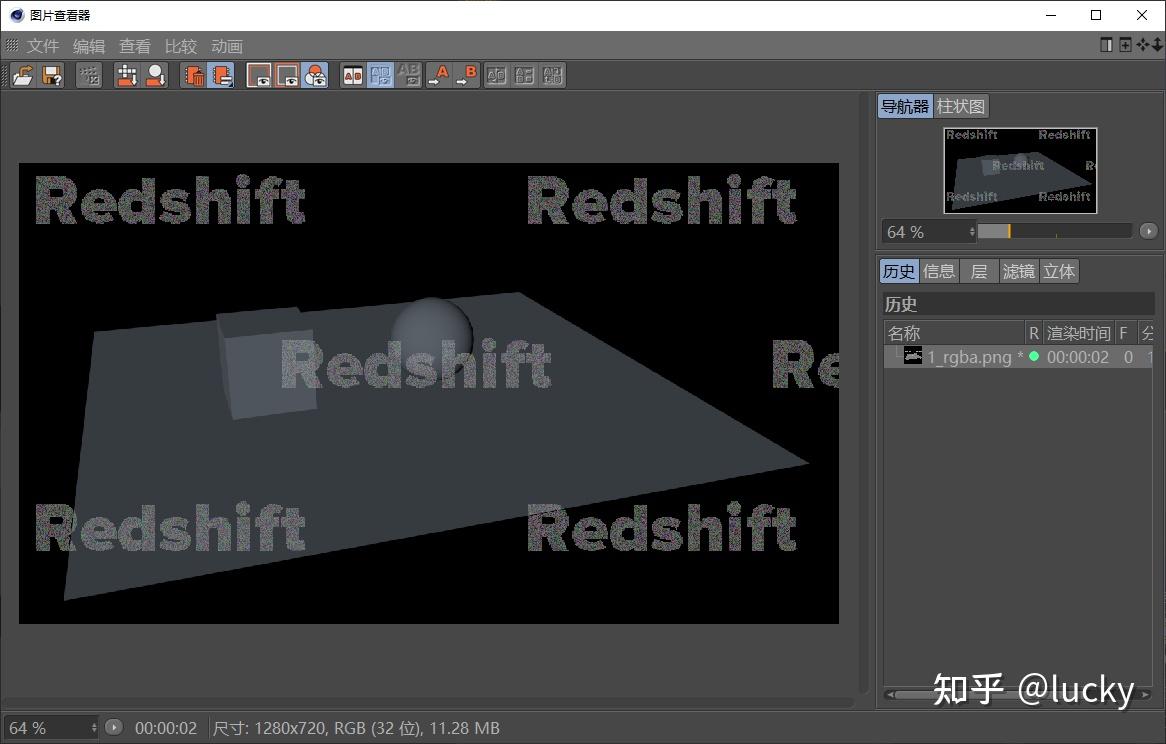
Task: Open an image file with the open icon
Action: click(24, 75)
